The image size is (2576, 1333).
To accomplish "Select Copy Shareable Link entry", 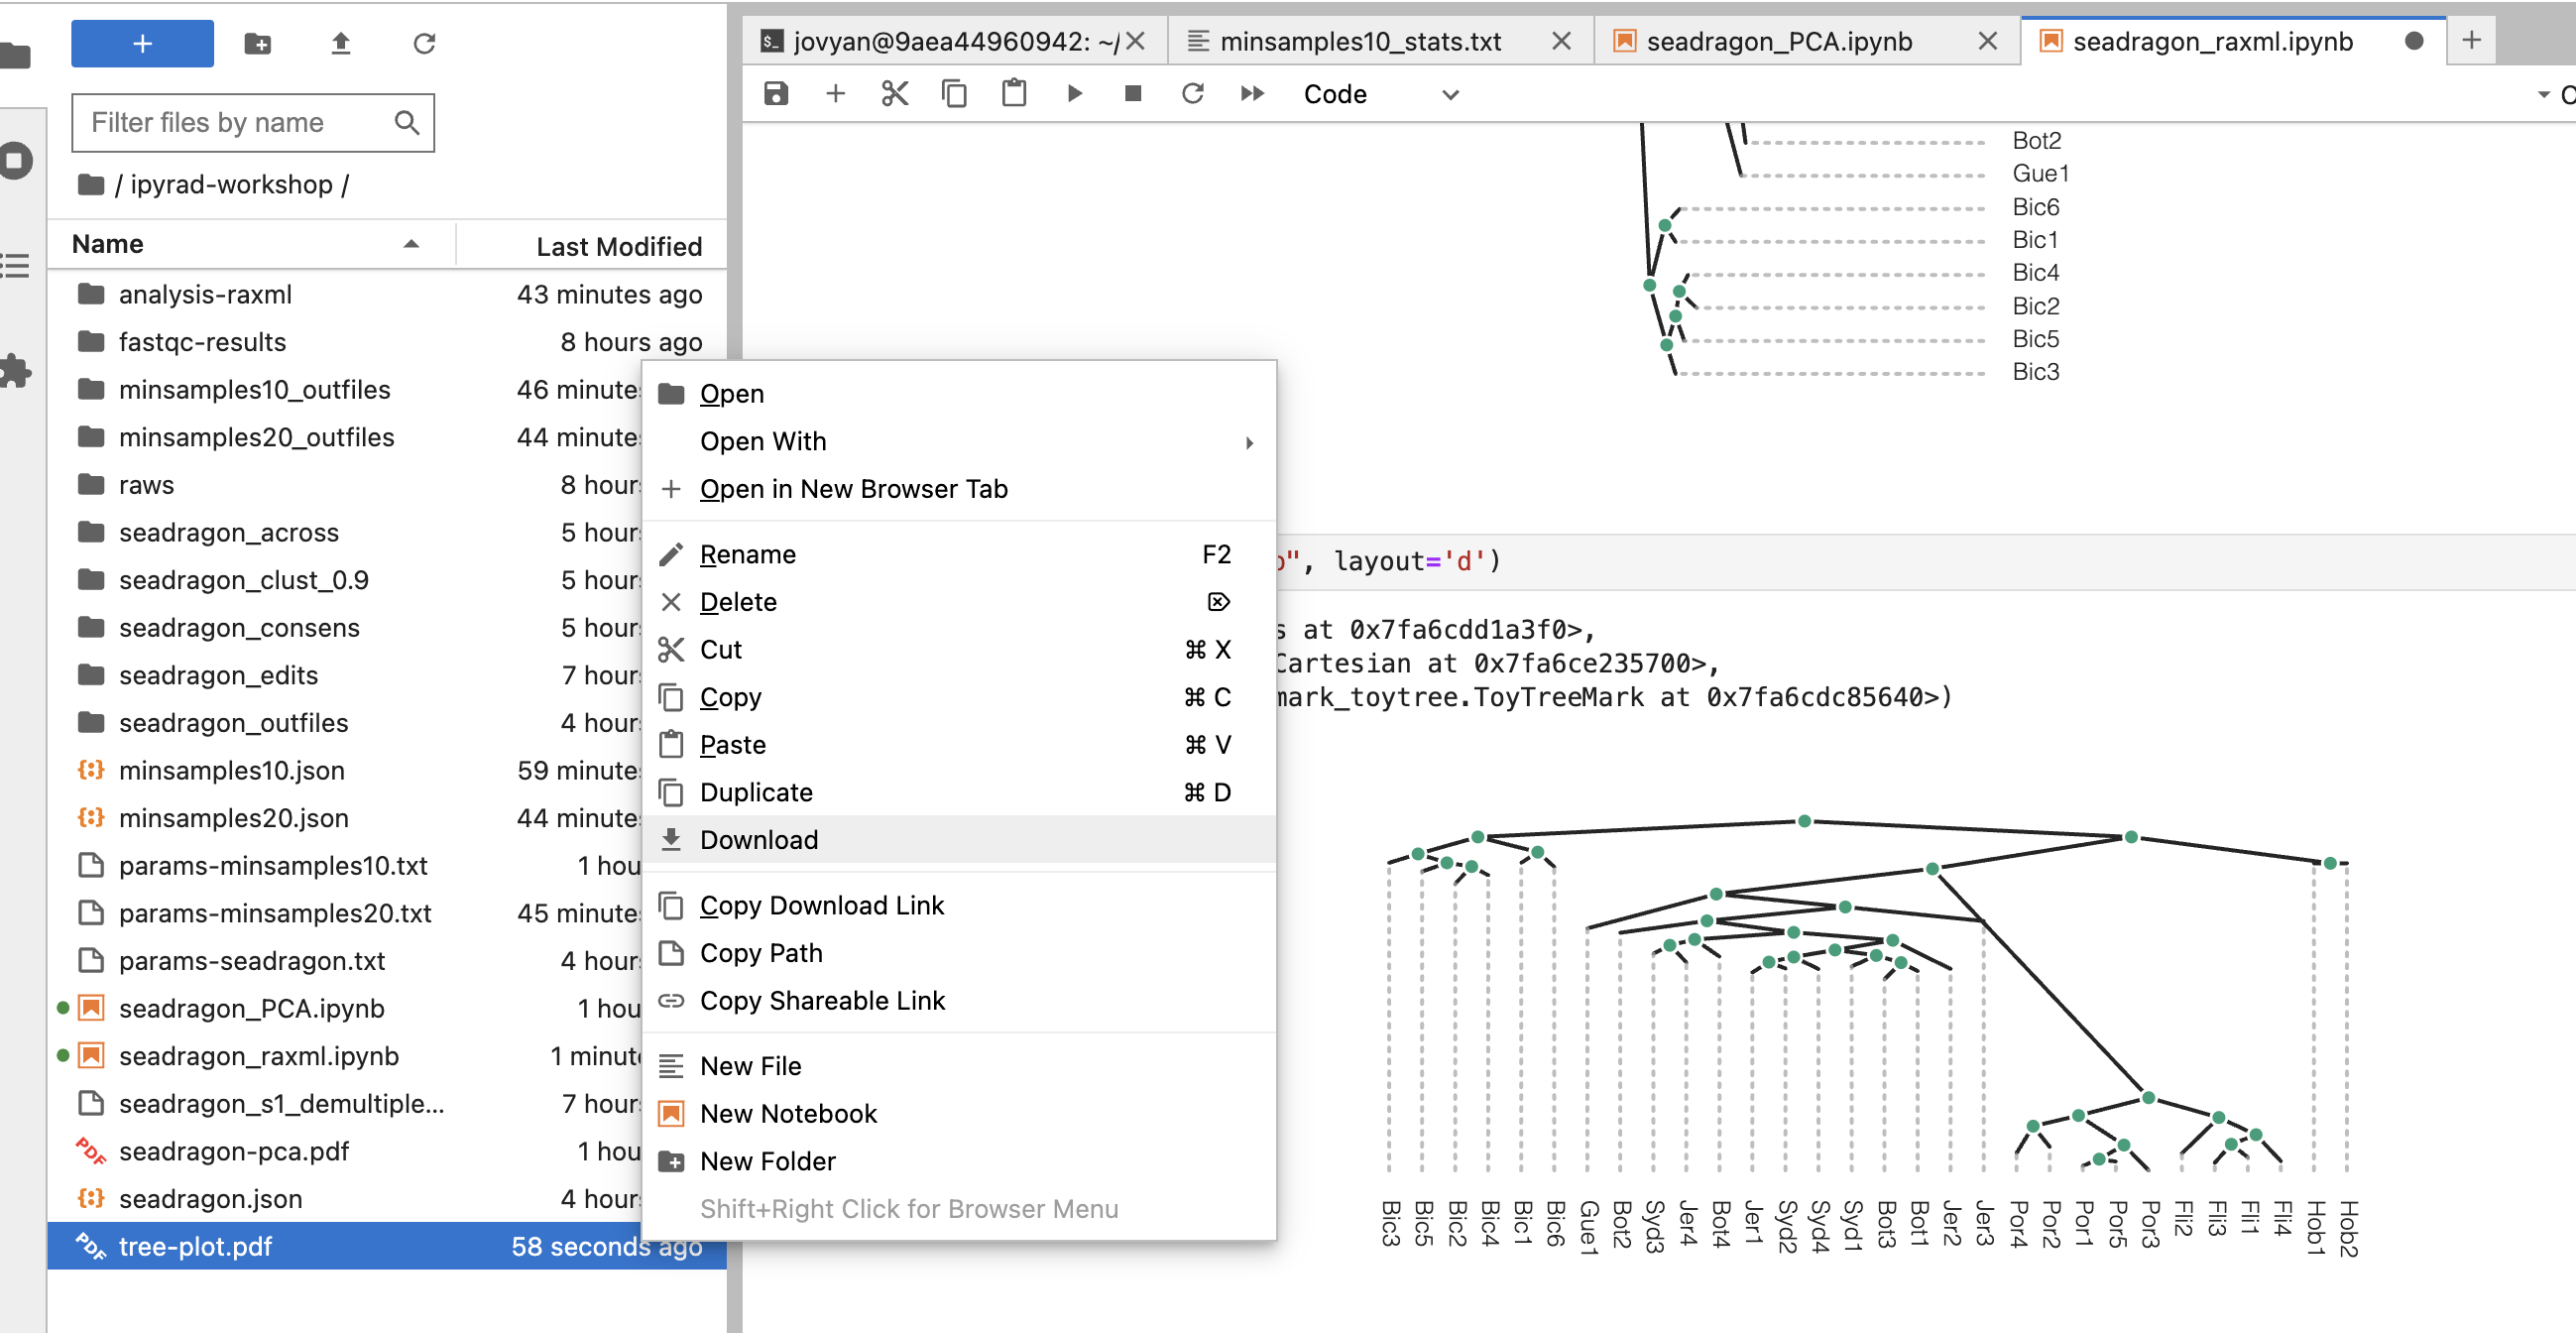I will click(959, 1001).
